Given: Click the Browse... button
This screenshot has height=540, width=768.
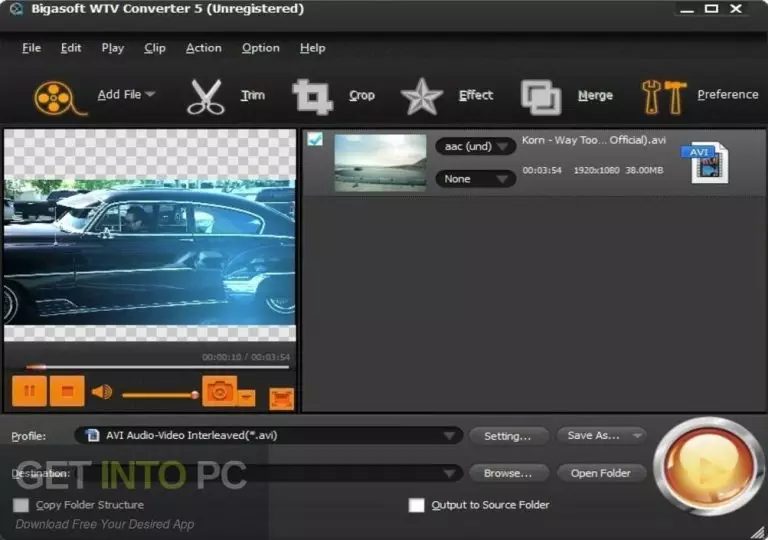Looking at the screenshot, I should 508,473.
